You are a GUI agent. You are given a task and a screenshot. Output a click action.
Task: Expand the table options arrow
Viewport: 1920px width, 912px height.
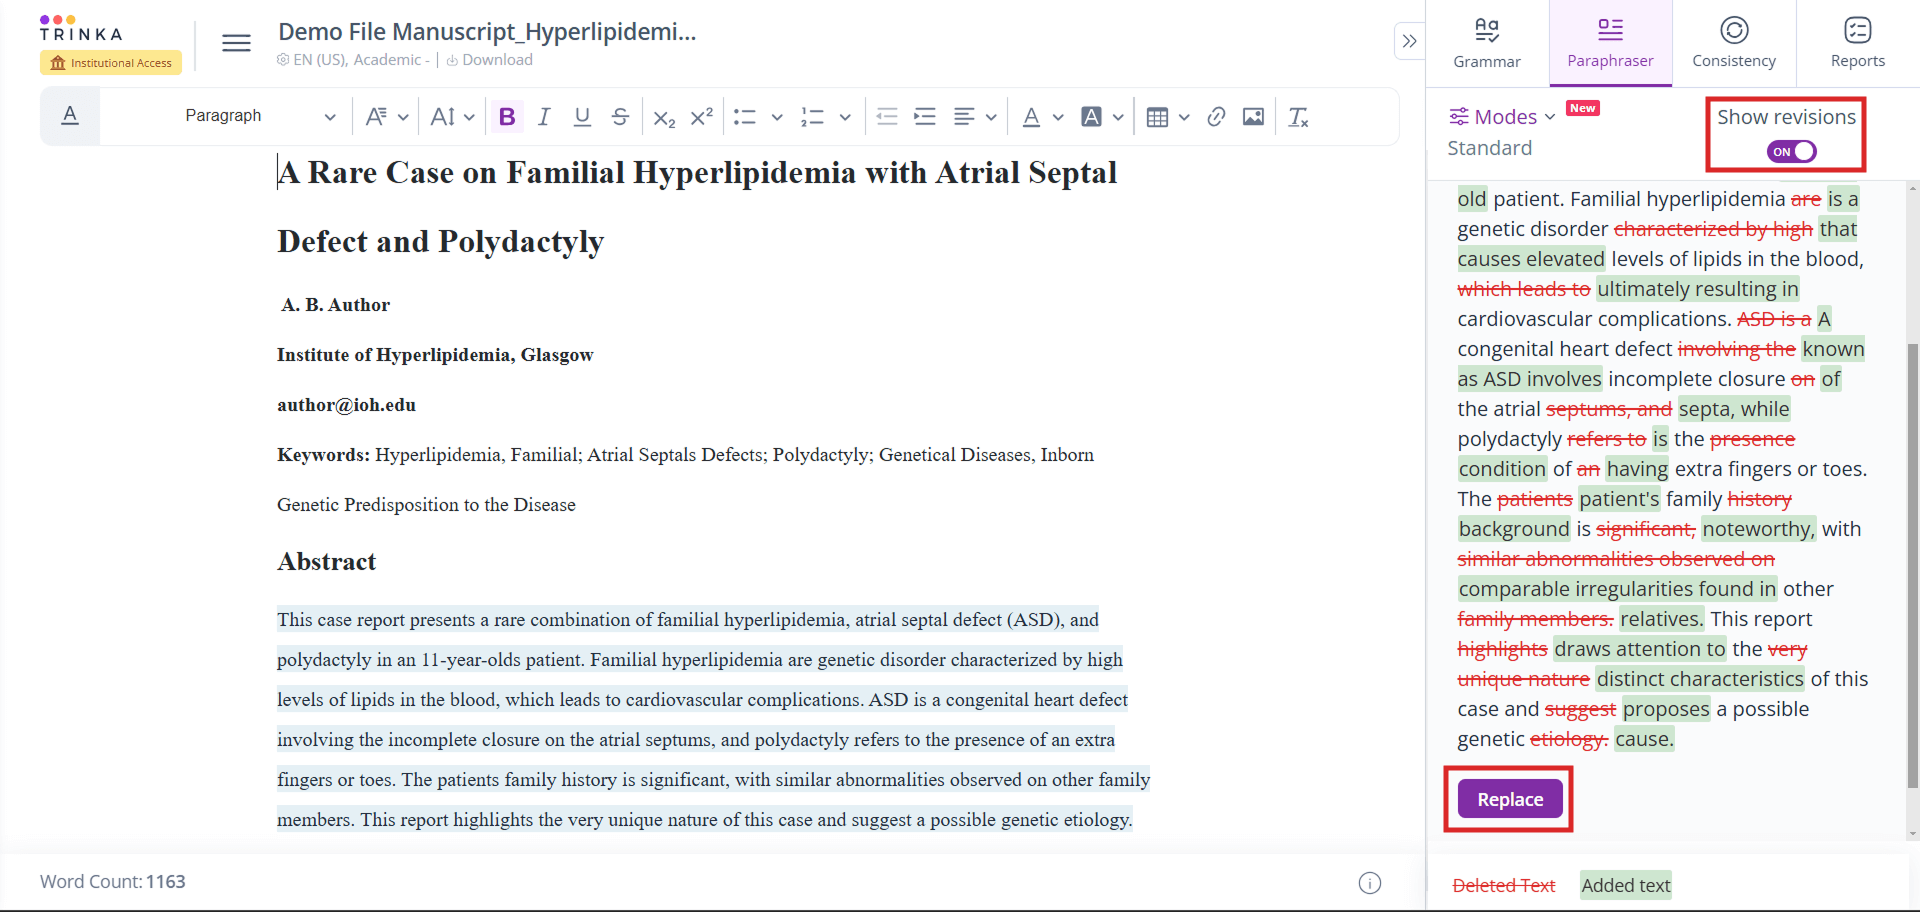pyautogui.click(x=1184, y=118)
